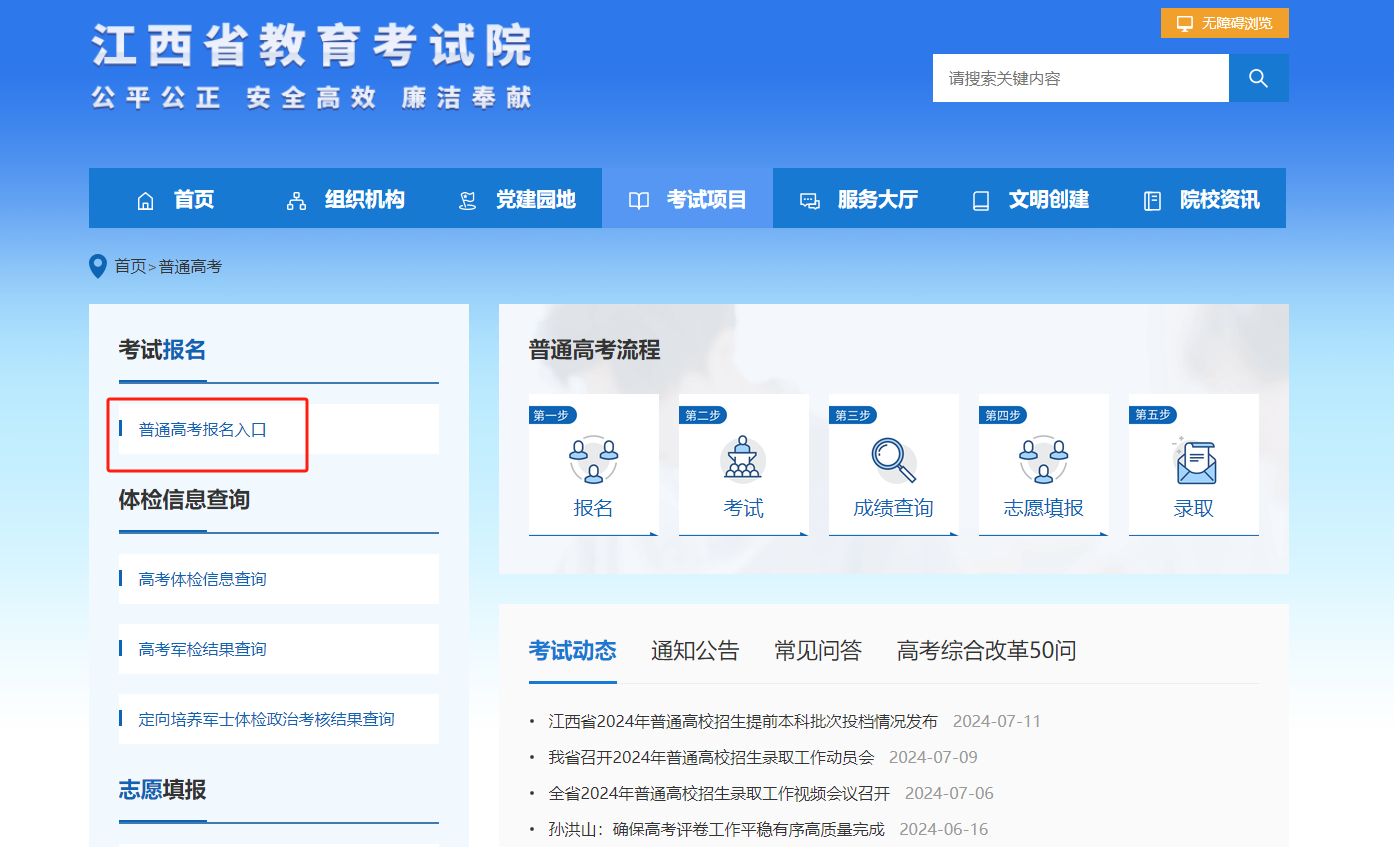Click the date 2024-07-09

[x=933, y=757]
